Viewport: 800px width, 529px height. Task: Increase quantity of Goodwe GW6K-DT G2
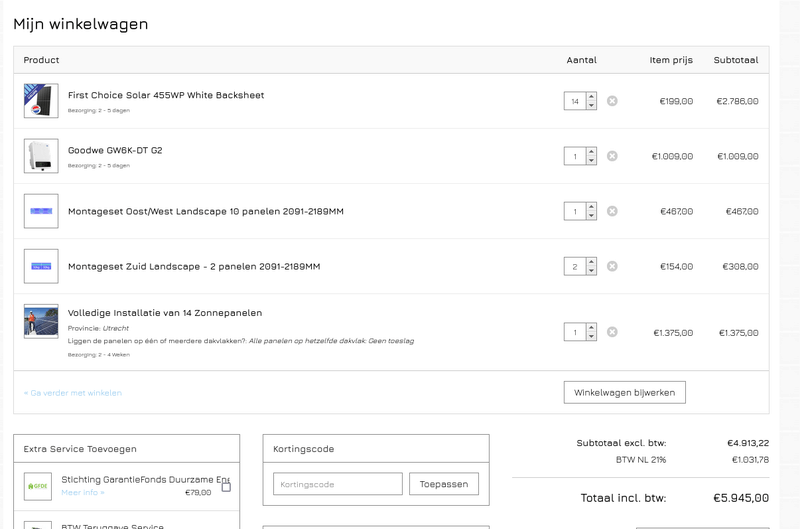click(x=591, y=152)
